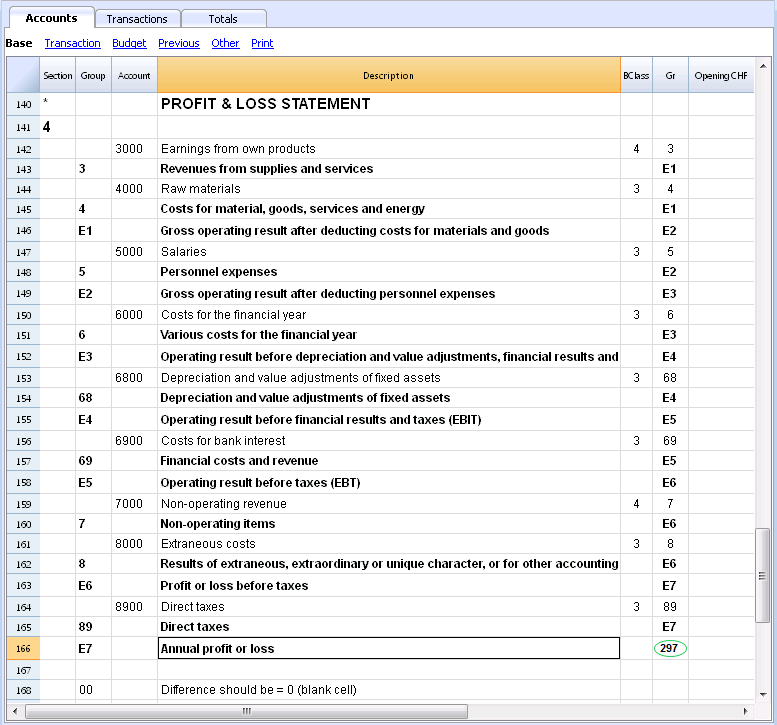Click 'Profit or loss before taxes' row
The image size is (777, 725).
tap(389, 586)
